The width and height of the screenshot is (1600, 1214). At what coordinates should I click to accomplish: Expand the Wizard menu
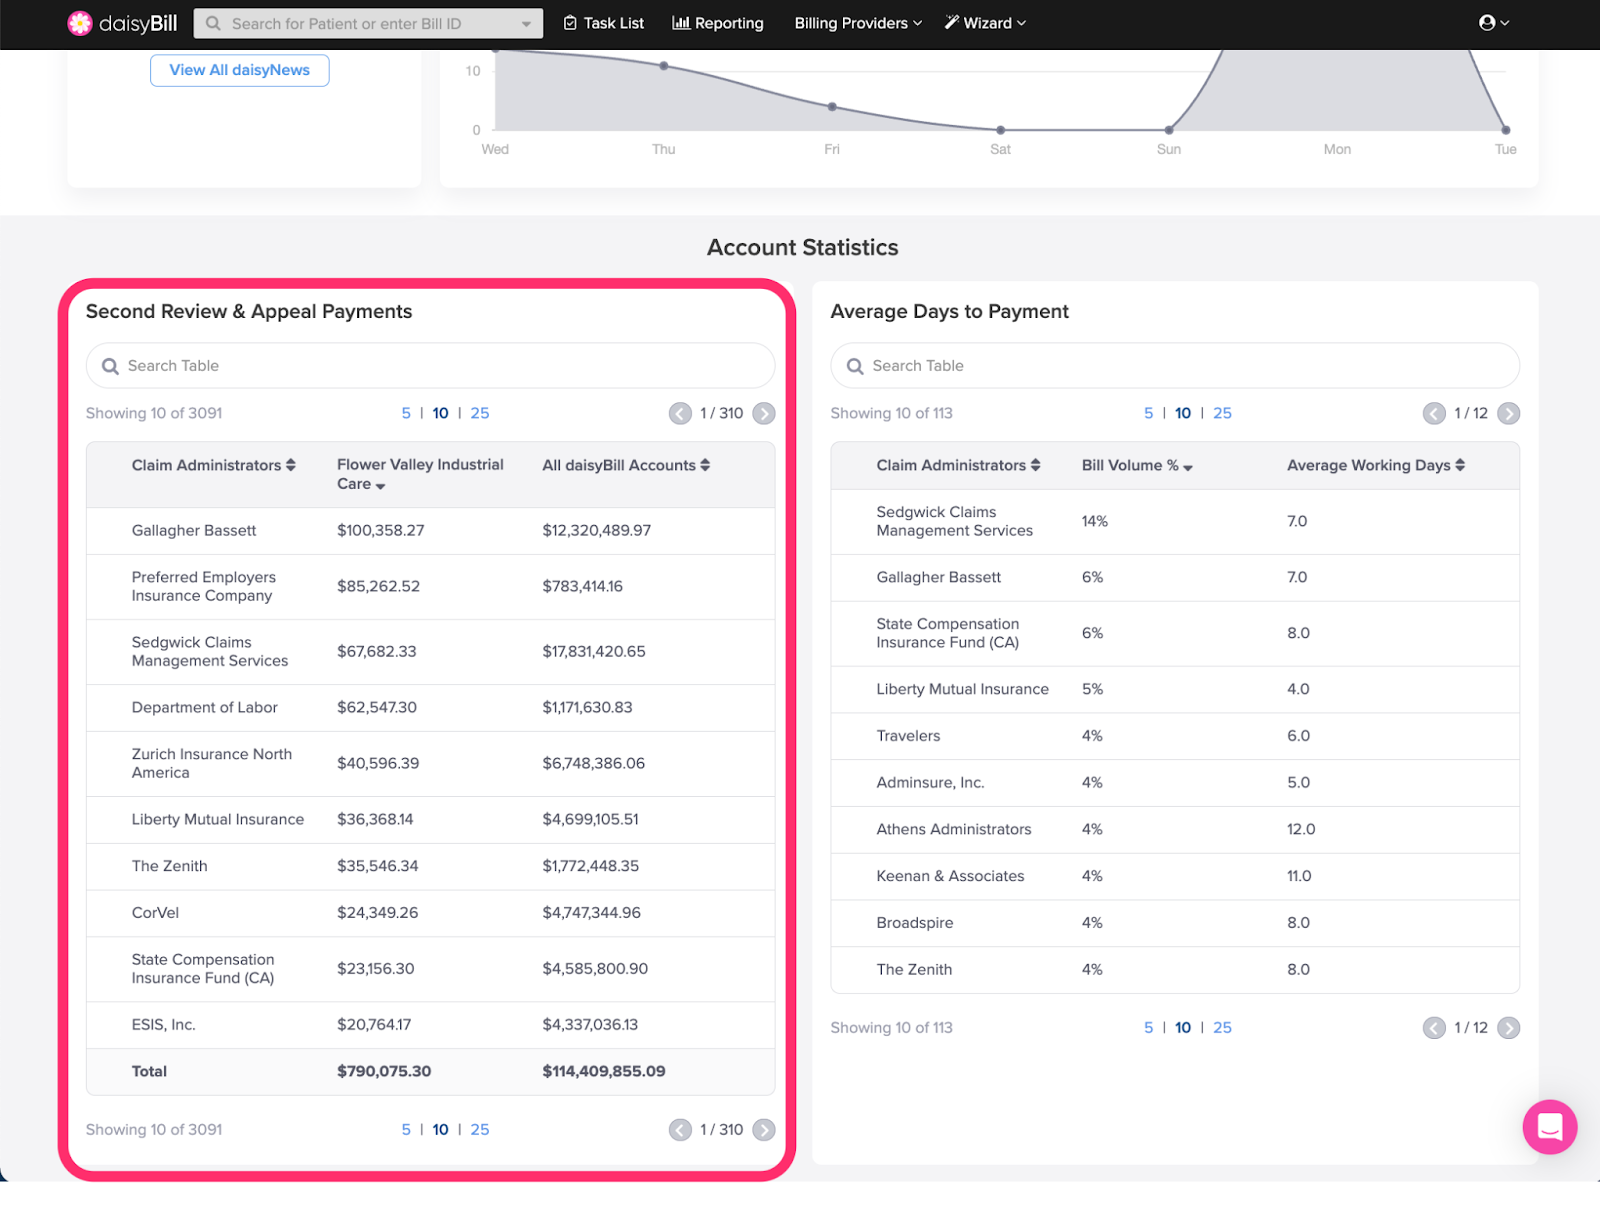(985, 23)
